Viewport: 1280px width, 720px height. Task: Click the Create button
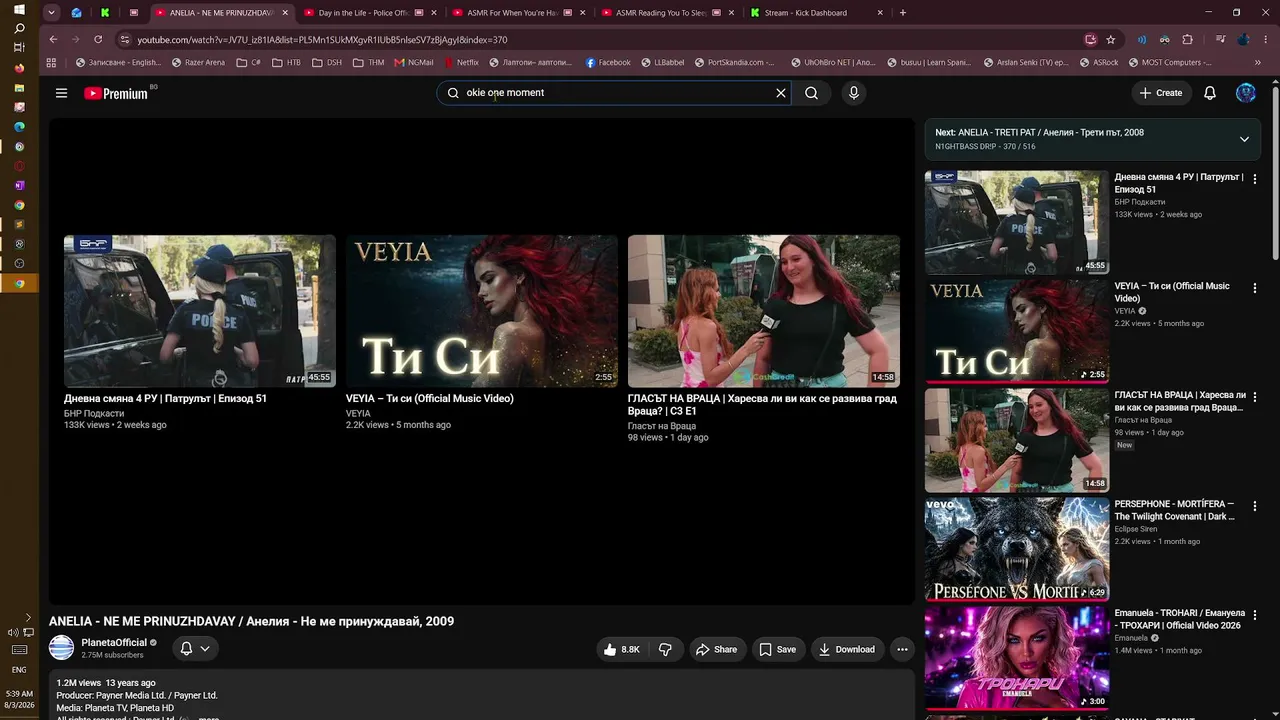pos(1160,93)
